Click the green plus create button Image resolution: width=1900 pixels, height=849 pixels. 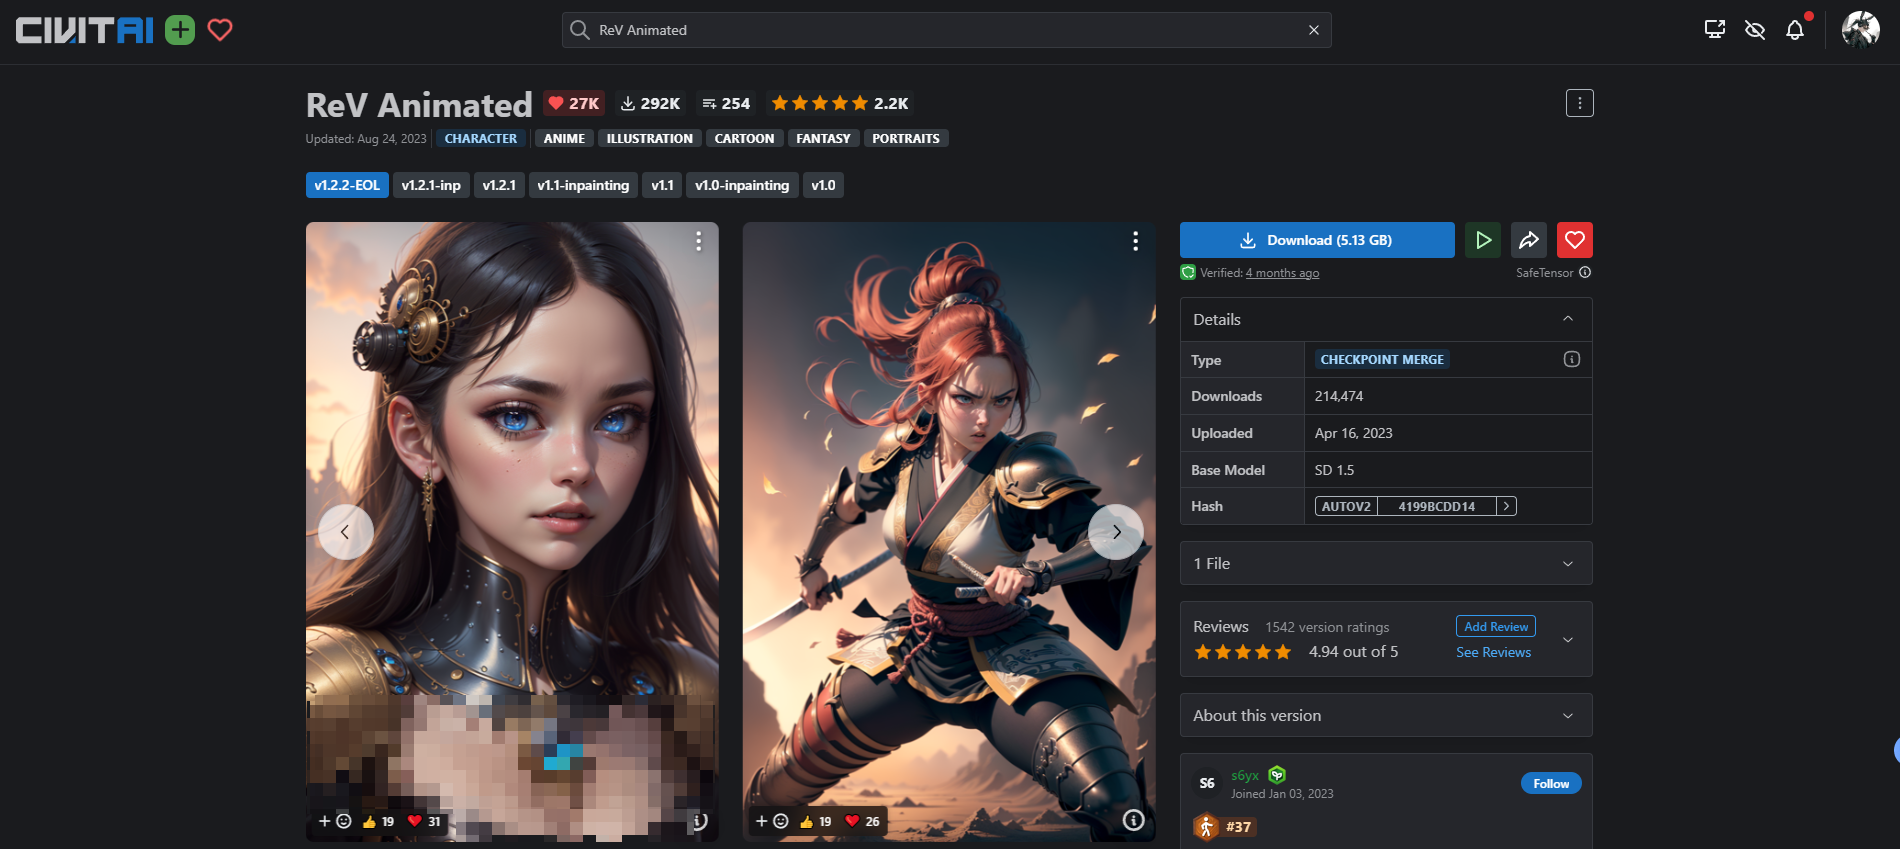(180, 30)
